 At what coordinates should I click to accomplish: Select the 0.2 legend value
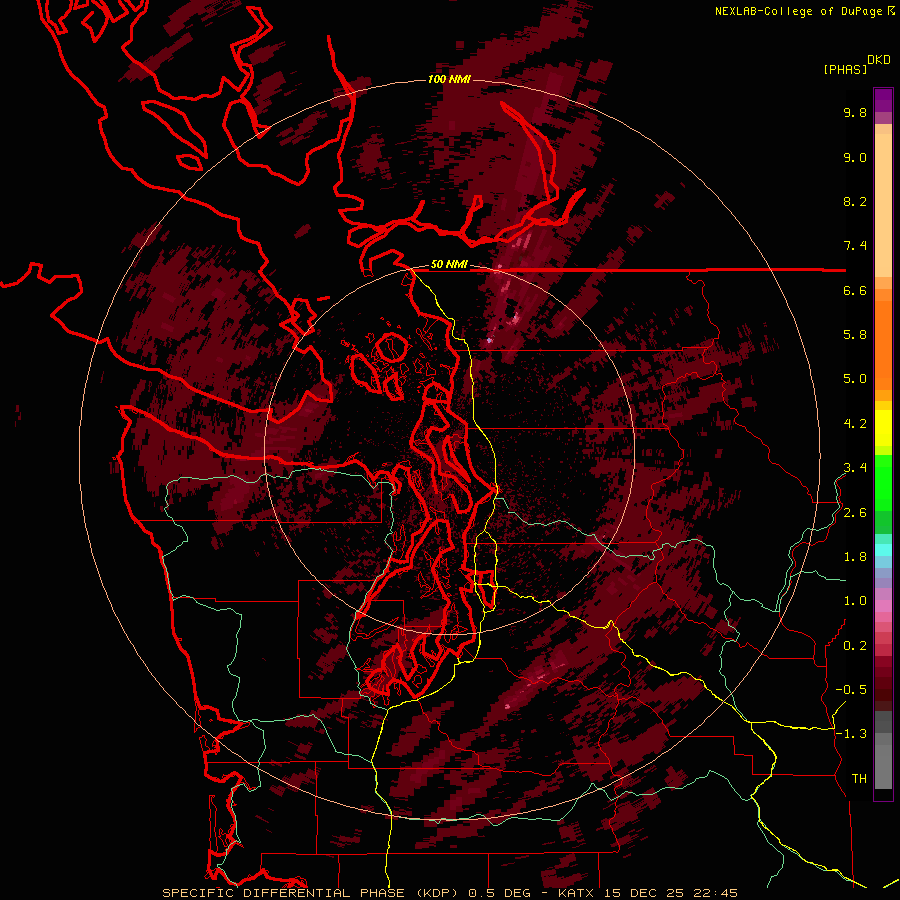tap(855, 646)
